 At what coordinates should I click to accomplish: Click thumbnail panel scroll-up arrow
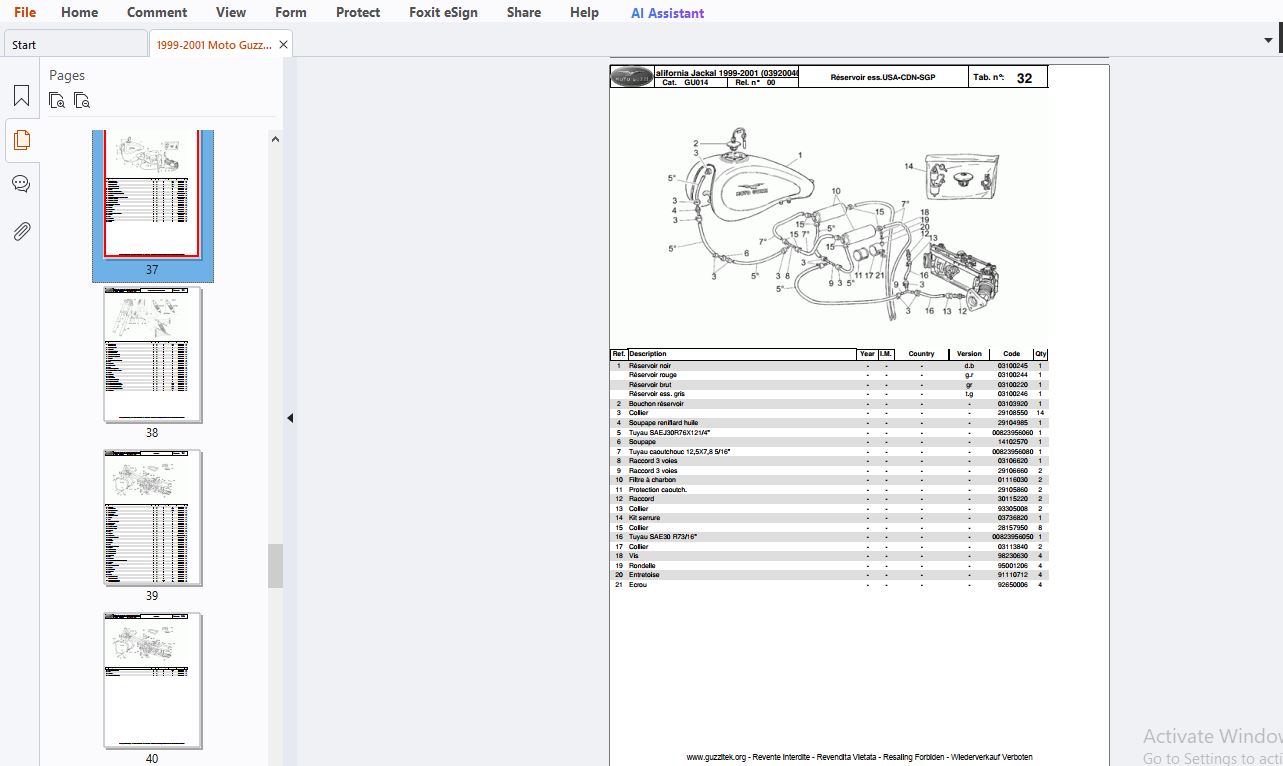tap(275, 140)
